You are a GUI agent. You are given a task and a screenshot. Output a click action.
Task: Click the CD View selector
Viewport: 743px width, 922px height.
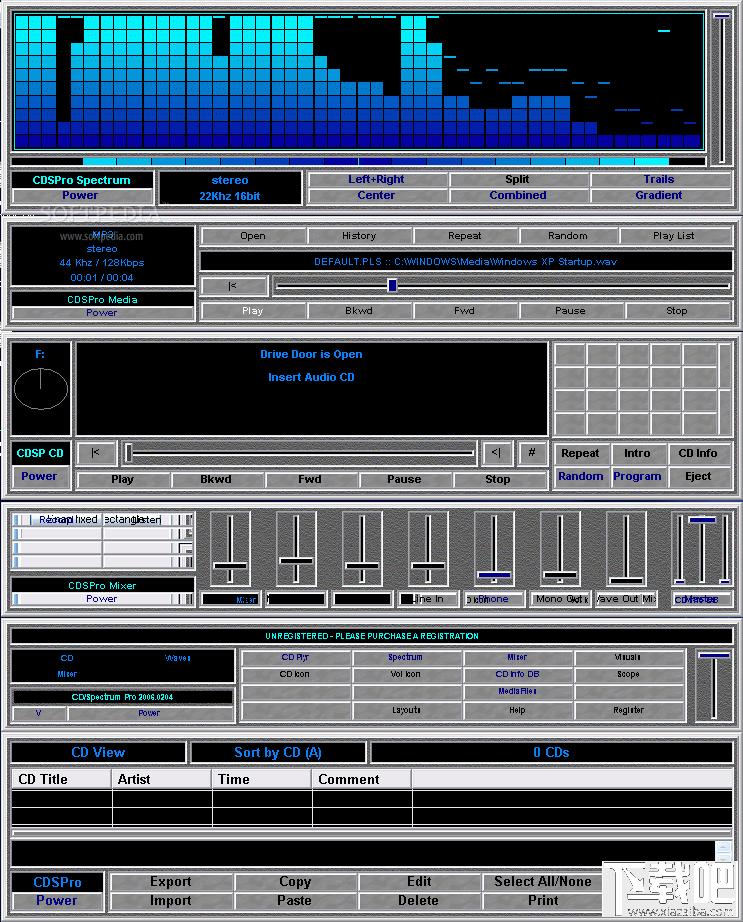(98, 752)
